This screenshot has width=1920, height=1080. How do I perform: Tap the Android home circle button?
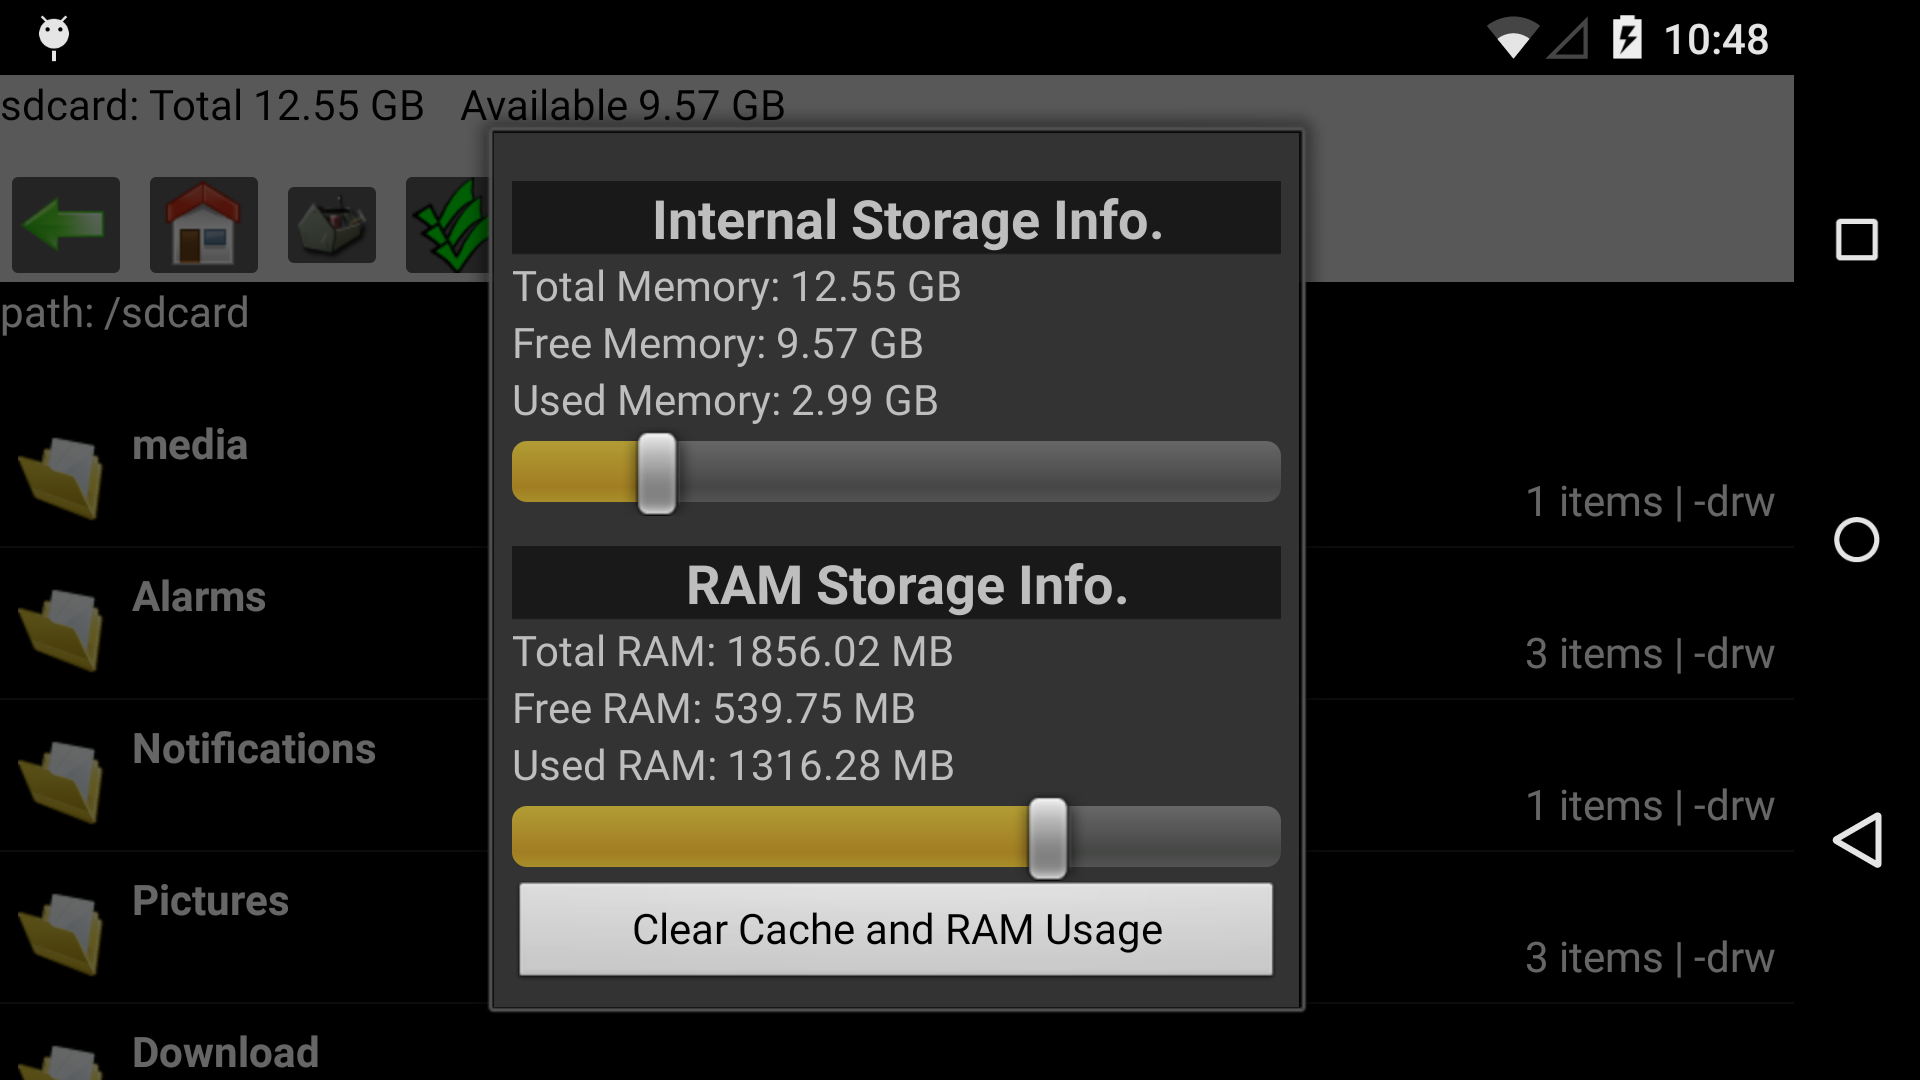(x=1857, y=541)
